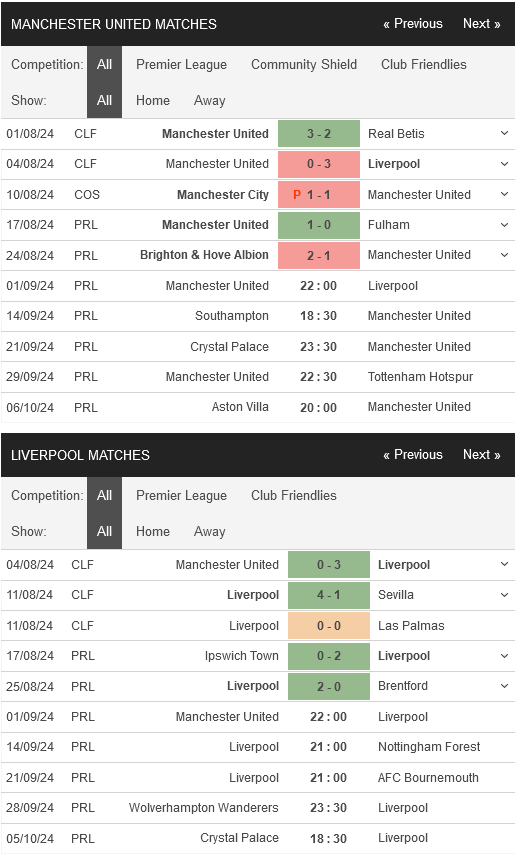Expand the Liverpool vs Brentford match chevron

[x=504, y=686]
